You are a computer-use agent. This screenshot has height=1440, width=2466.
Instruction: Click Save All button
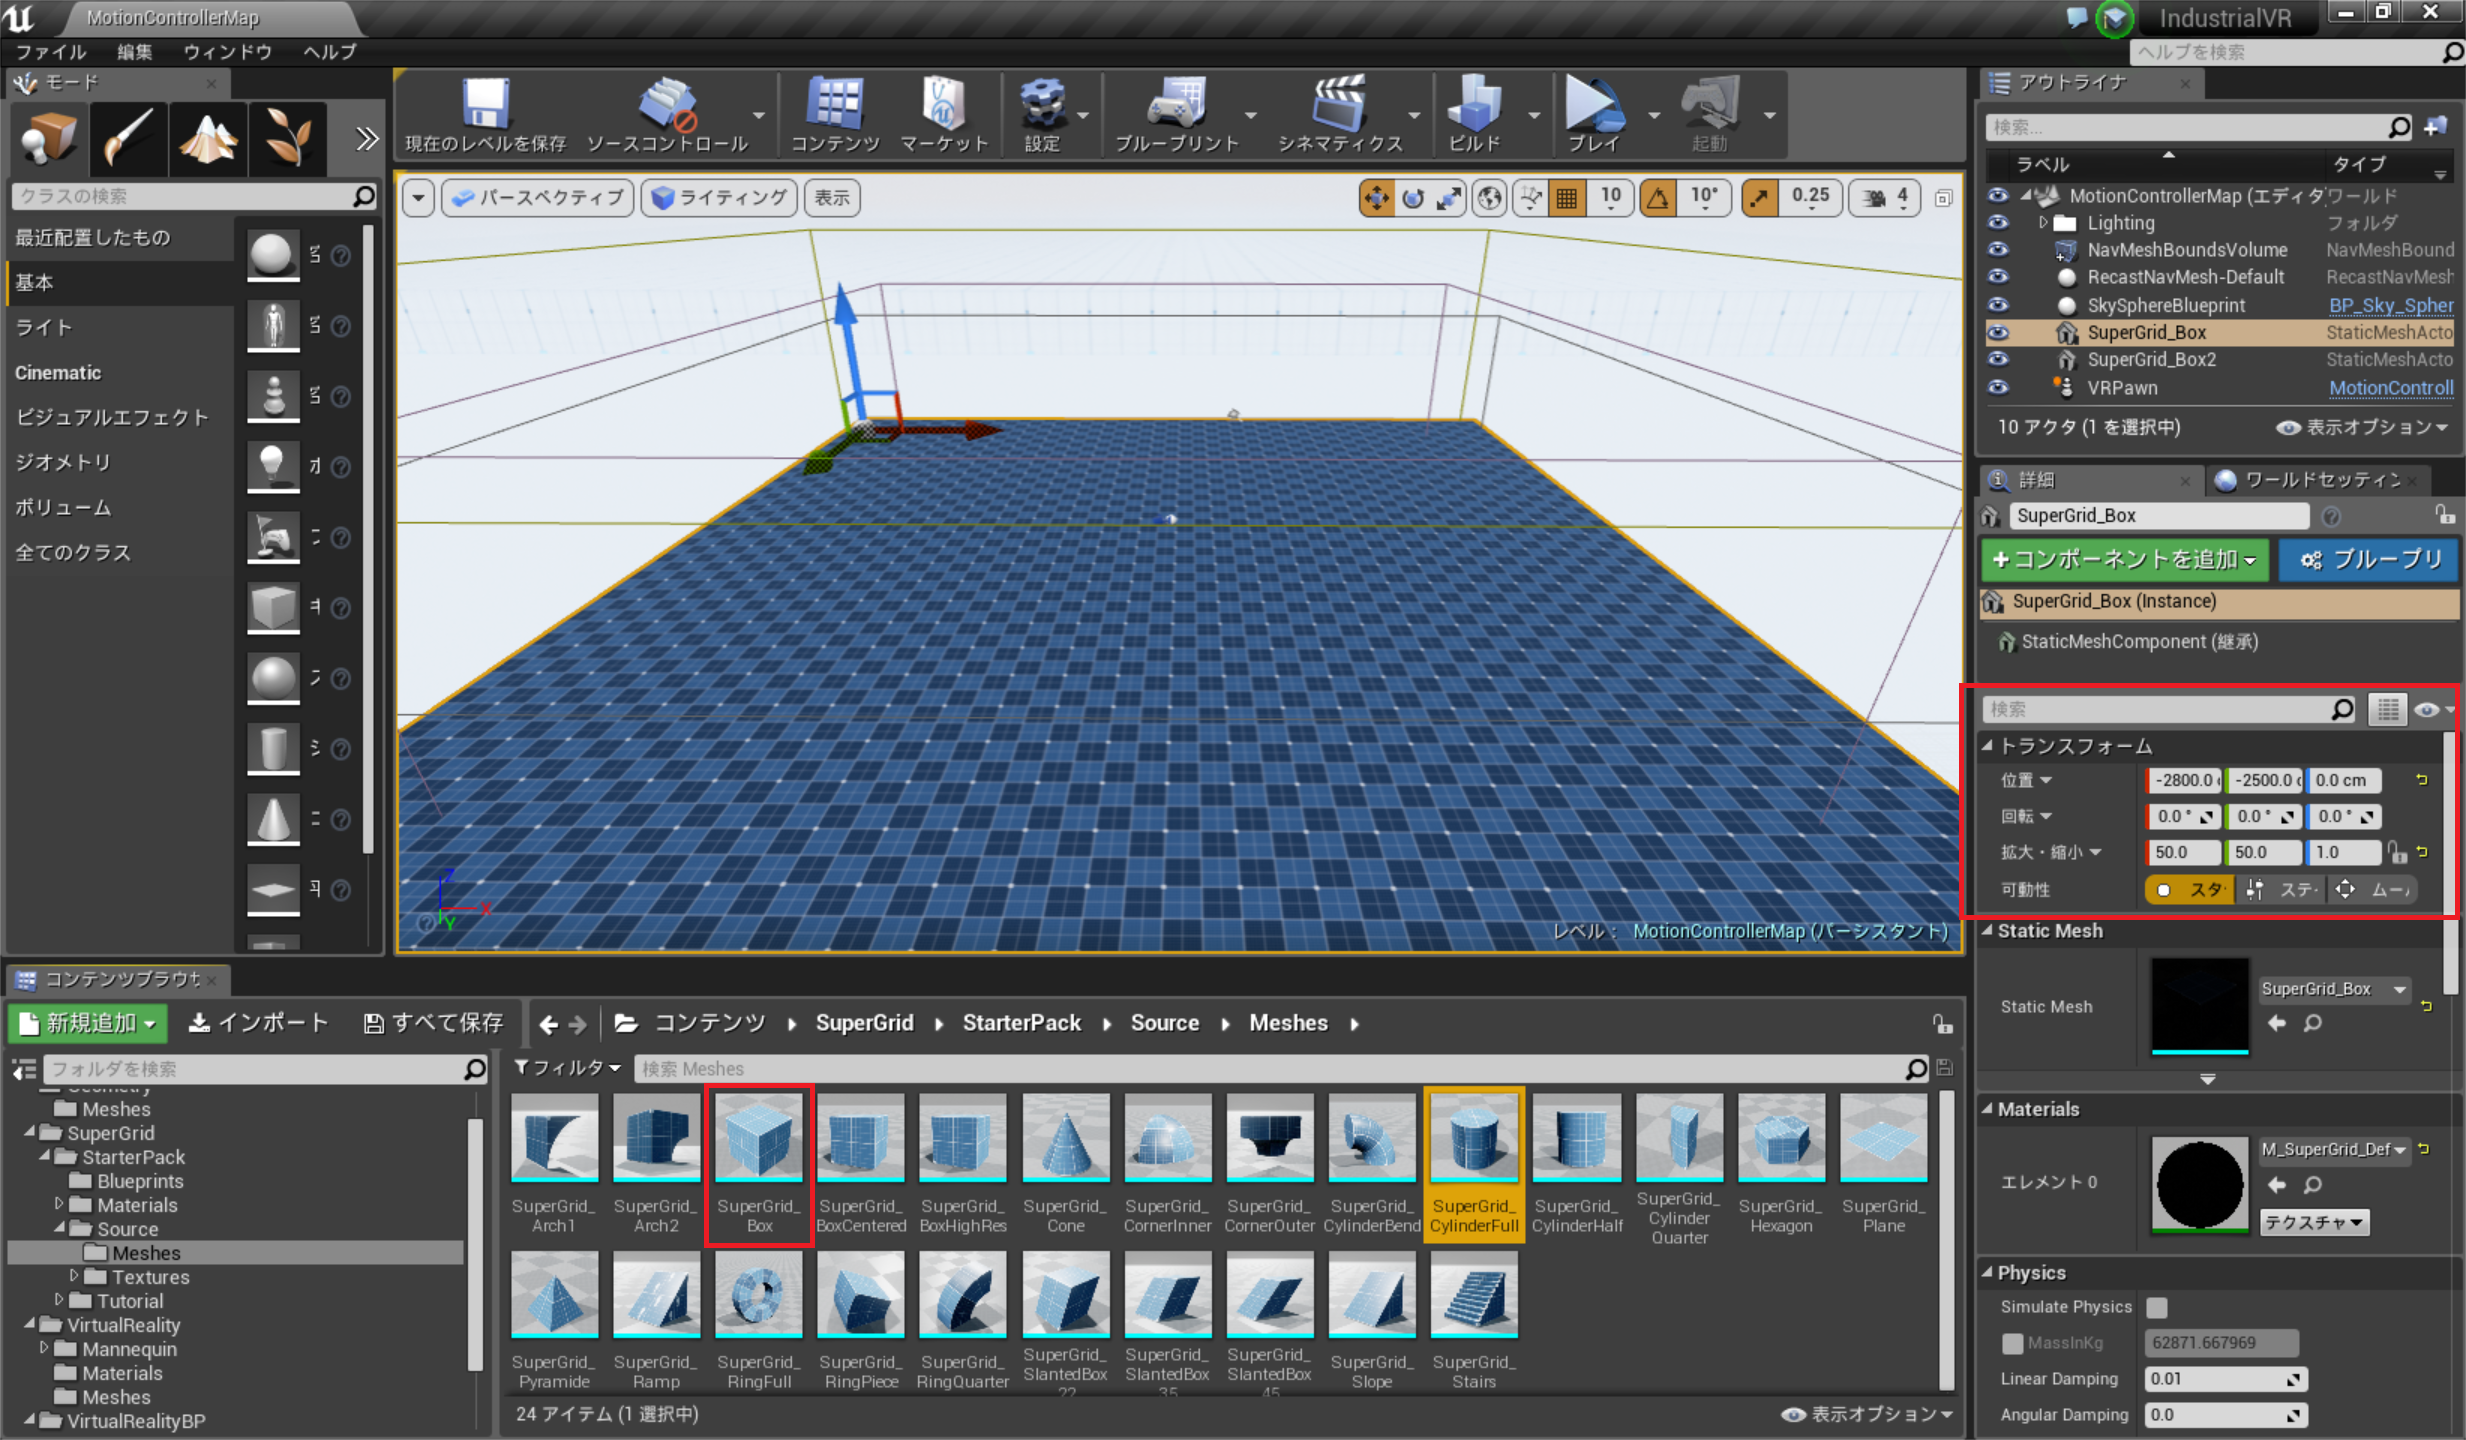[x=433, y=1023]
